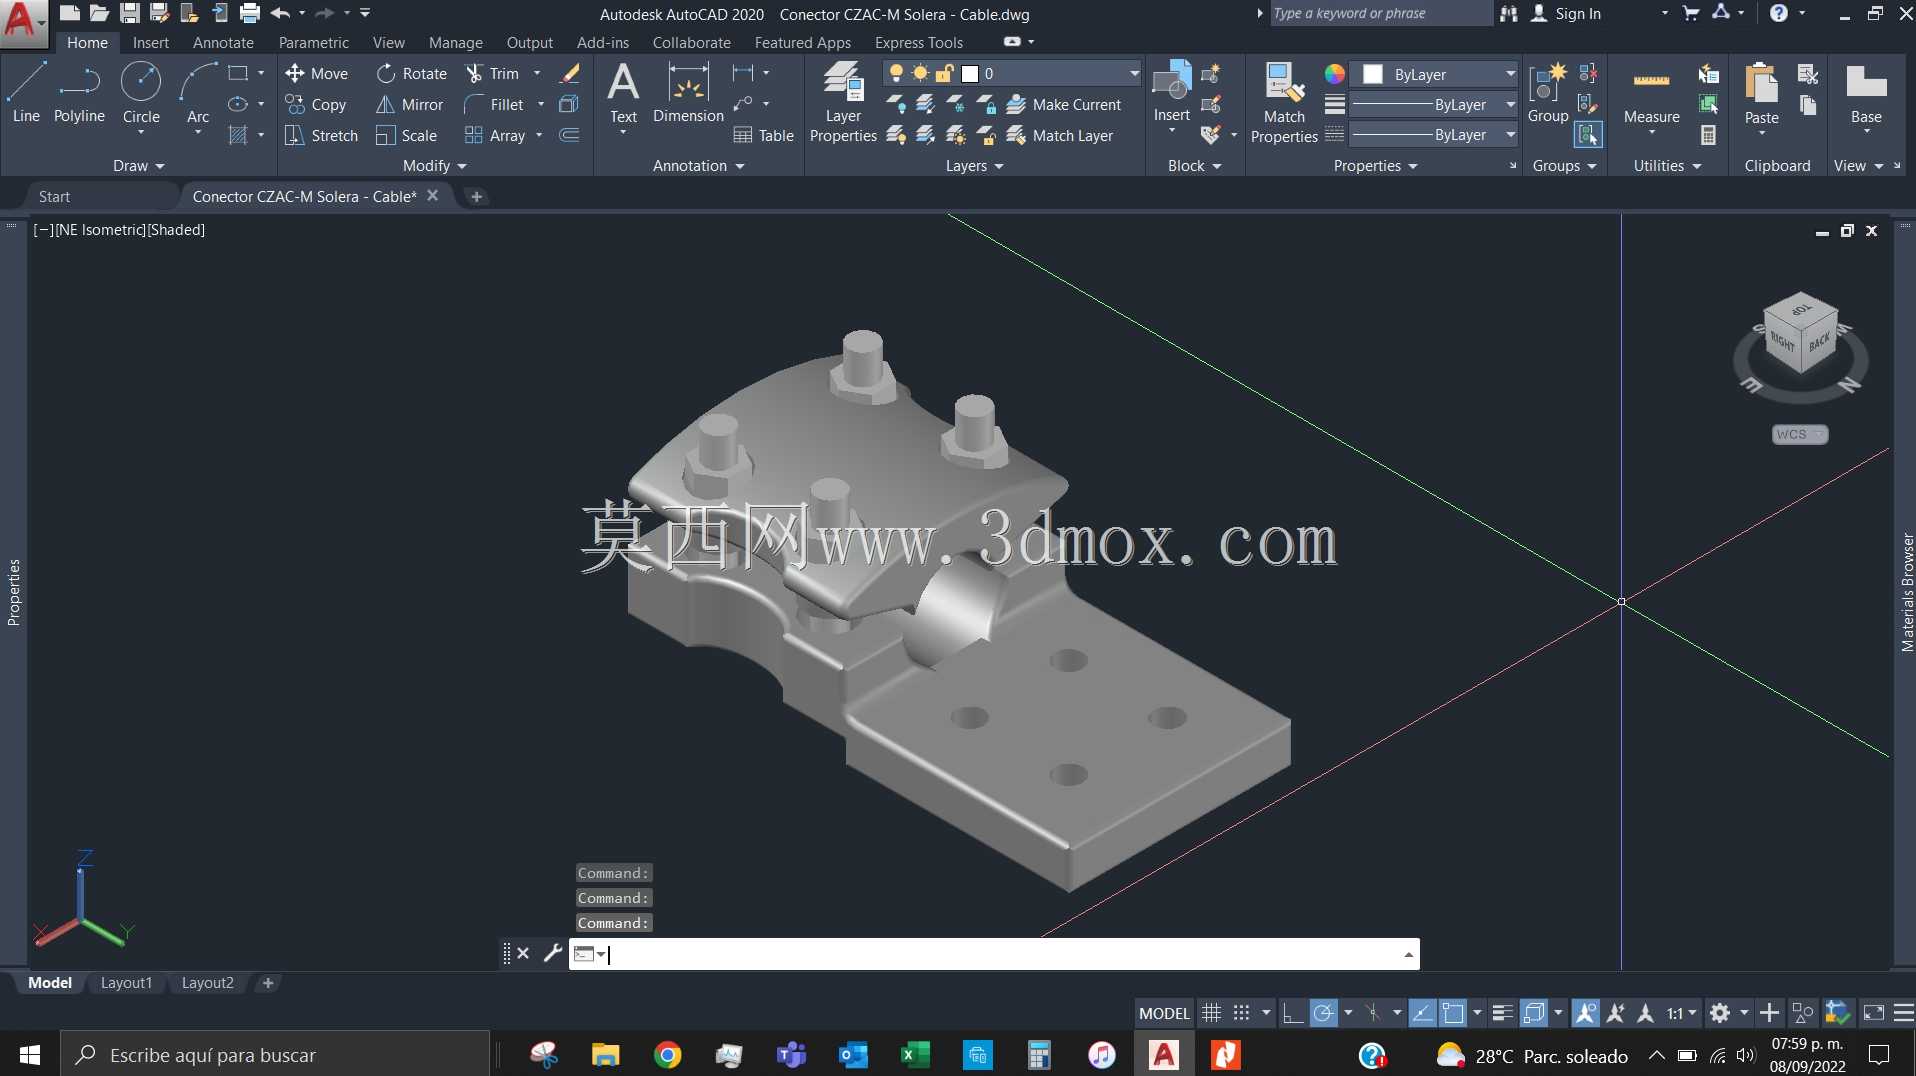1916x1076 pixels.
Task: Toggle isometric drafting in status bar
Action: tap(1373, 1013)
